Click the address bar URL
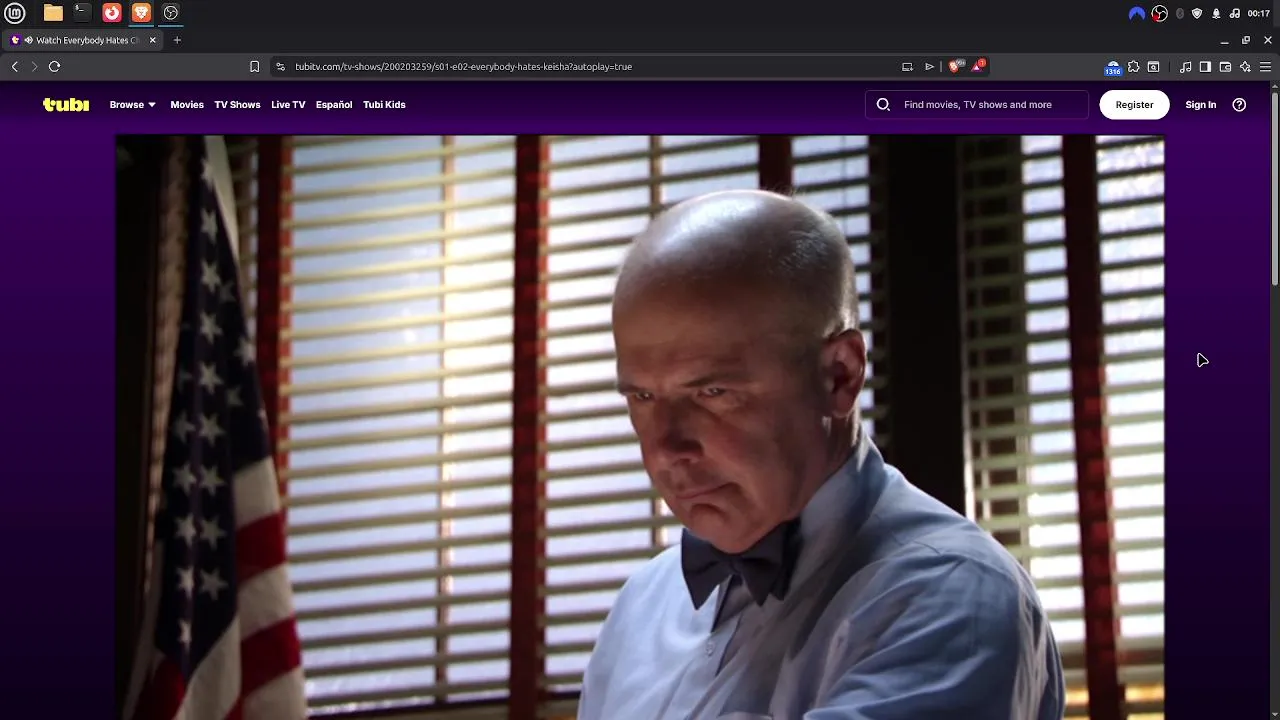The image size is (1280, 720). coord(463,66)
